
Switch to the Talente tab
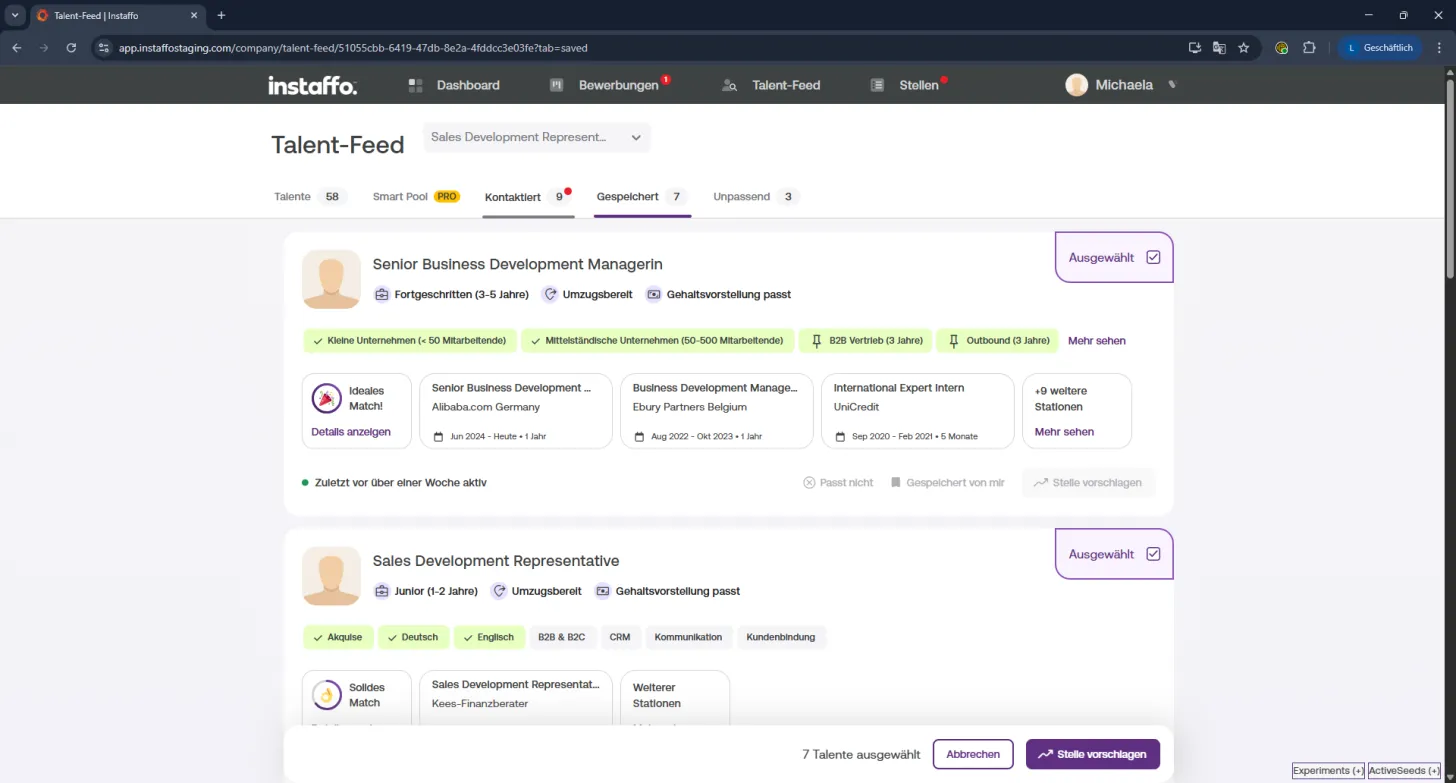tap(310, 197)
